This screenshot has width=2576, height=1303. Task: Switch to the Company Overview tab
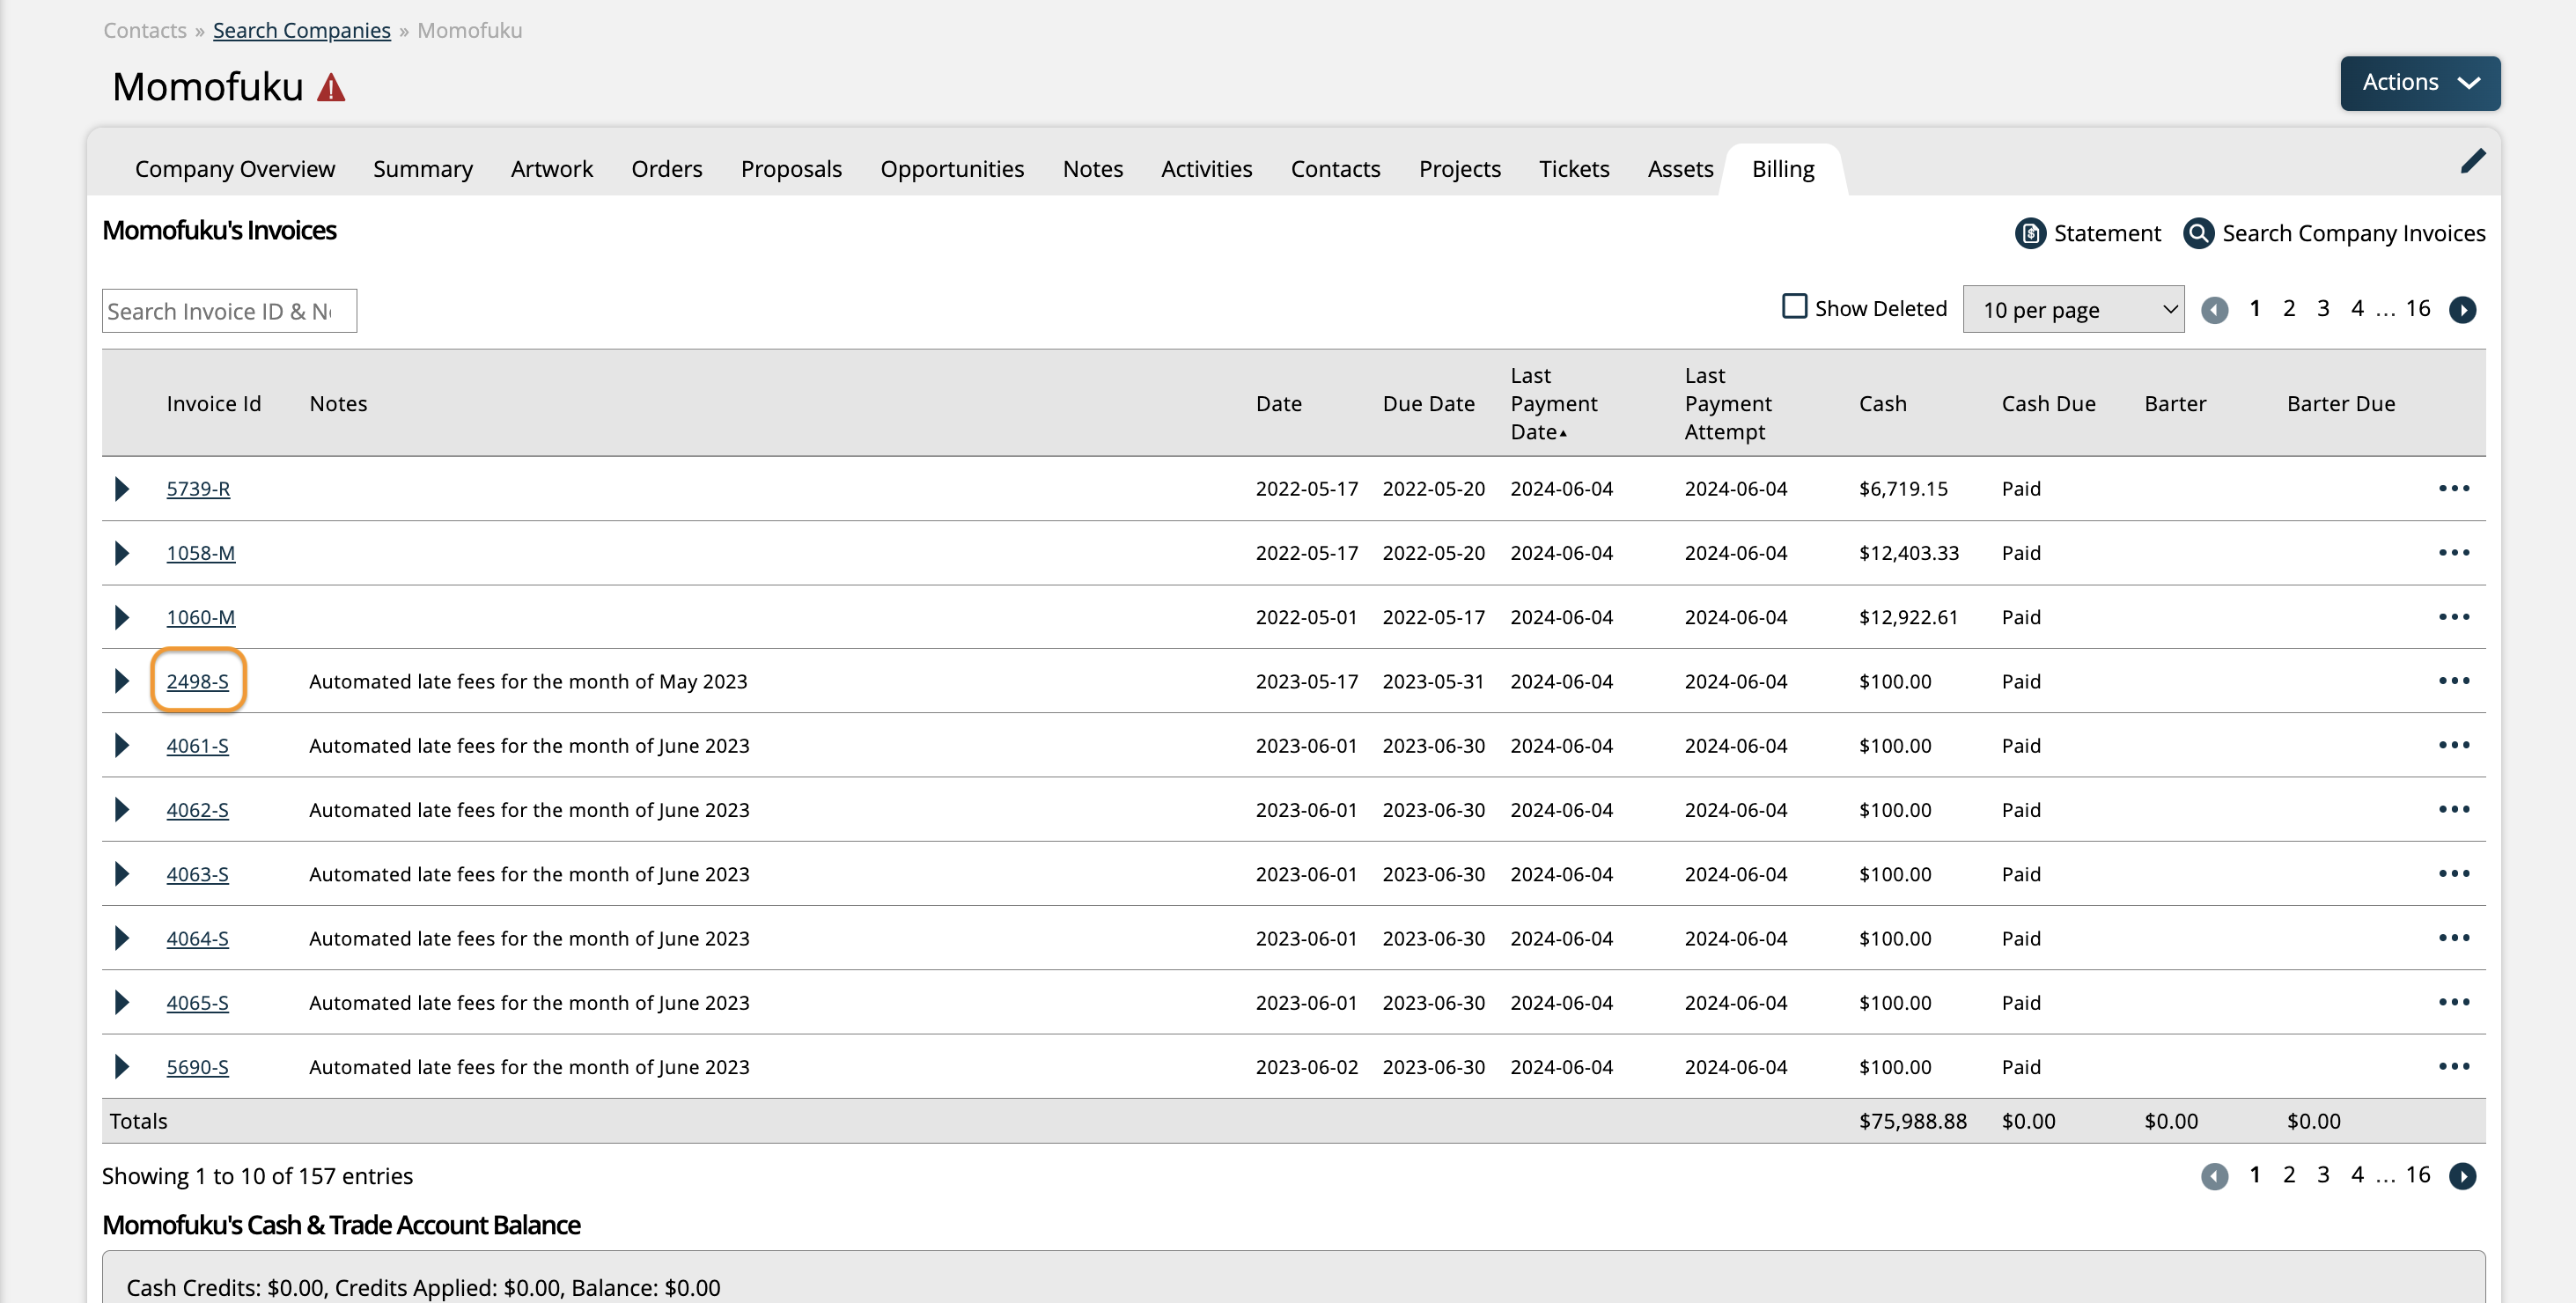click(235, 169)
